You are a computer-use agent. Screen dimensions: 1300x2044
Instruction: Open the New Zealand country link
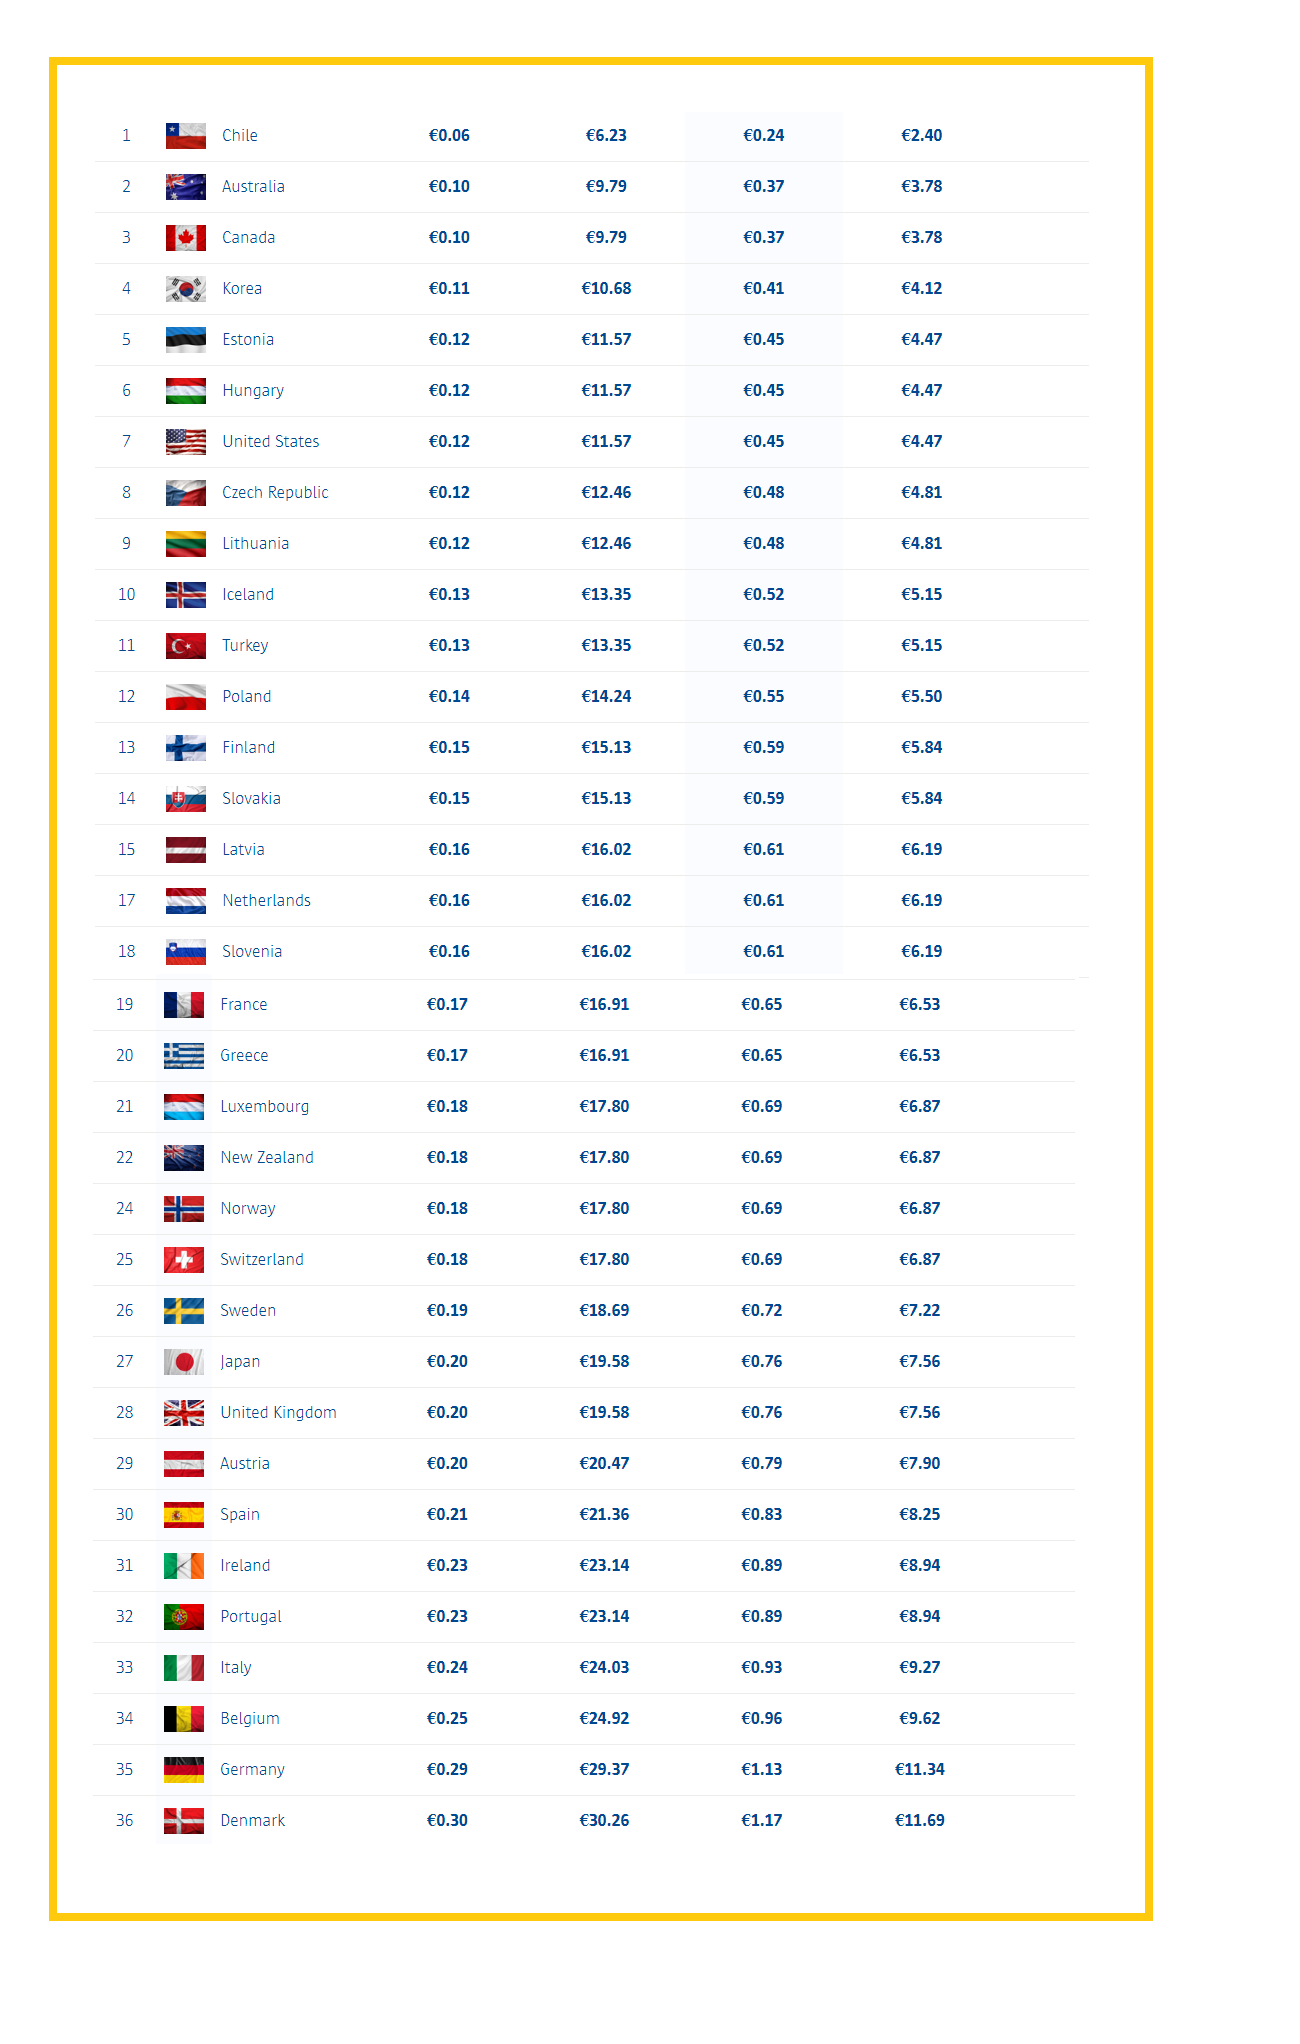click(x=267, y=1158)
